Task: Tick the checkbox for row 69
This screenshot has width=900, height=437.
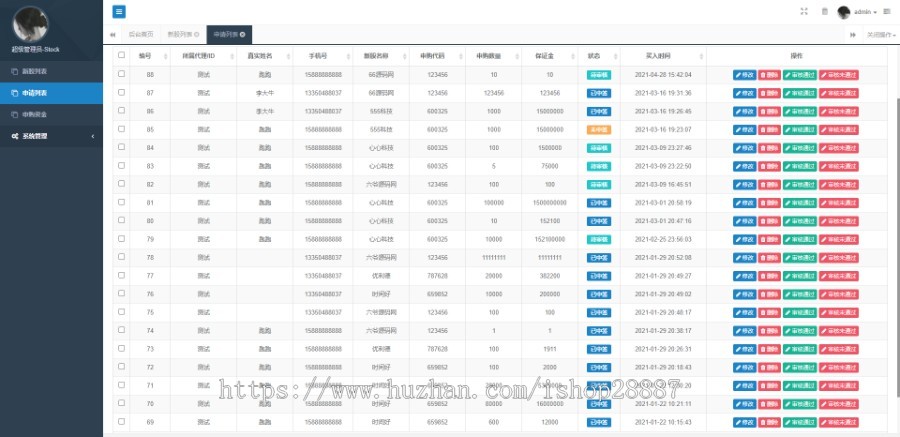Action: (x=121, y=421)
